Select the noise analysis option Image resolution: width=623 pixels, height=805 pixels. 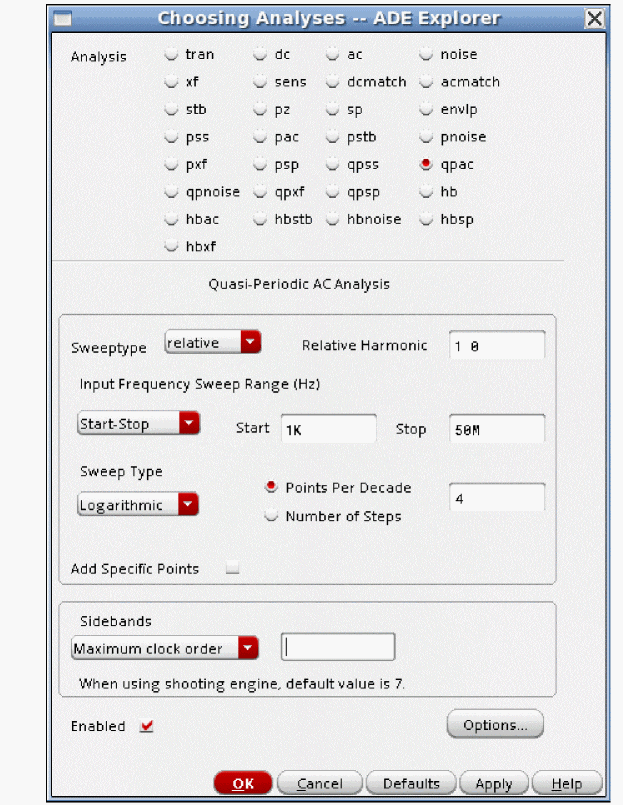tap(426, 54)
